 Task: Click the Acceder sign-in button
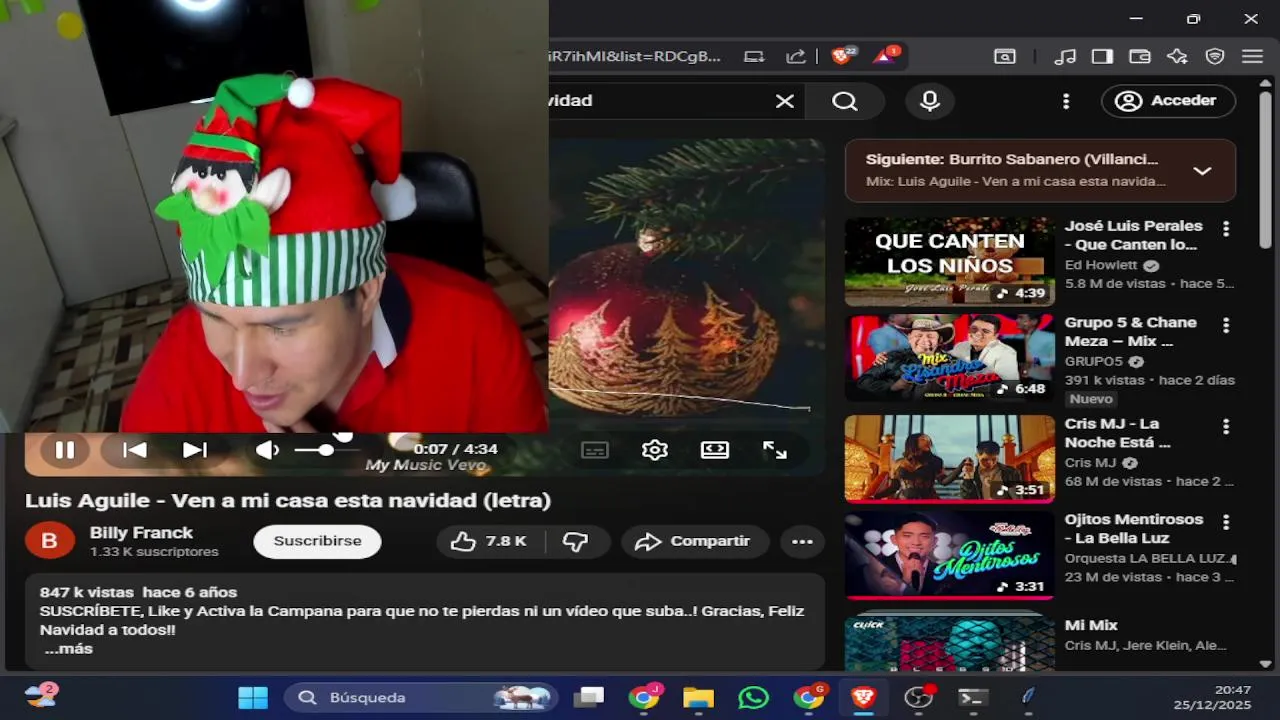(1168, 101)
